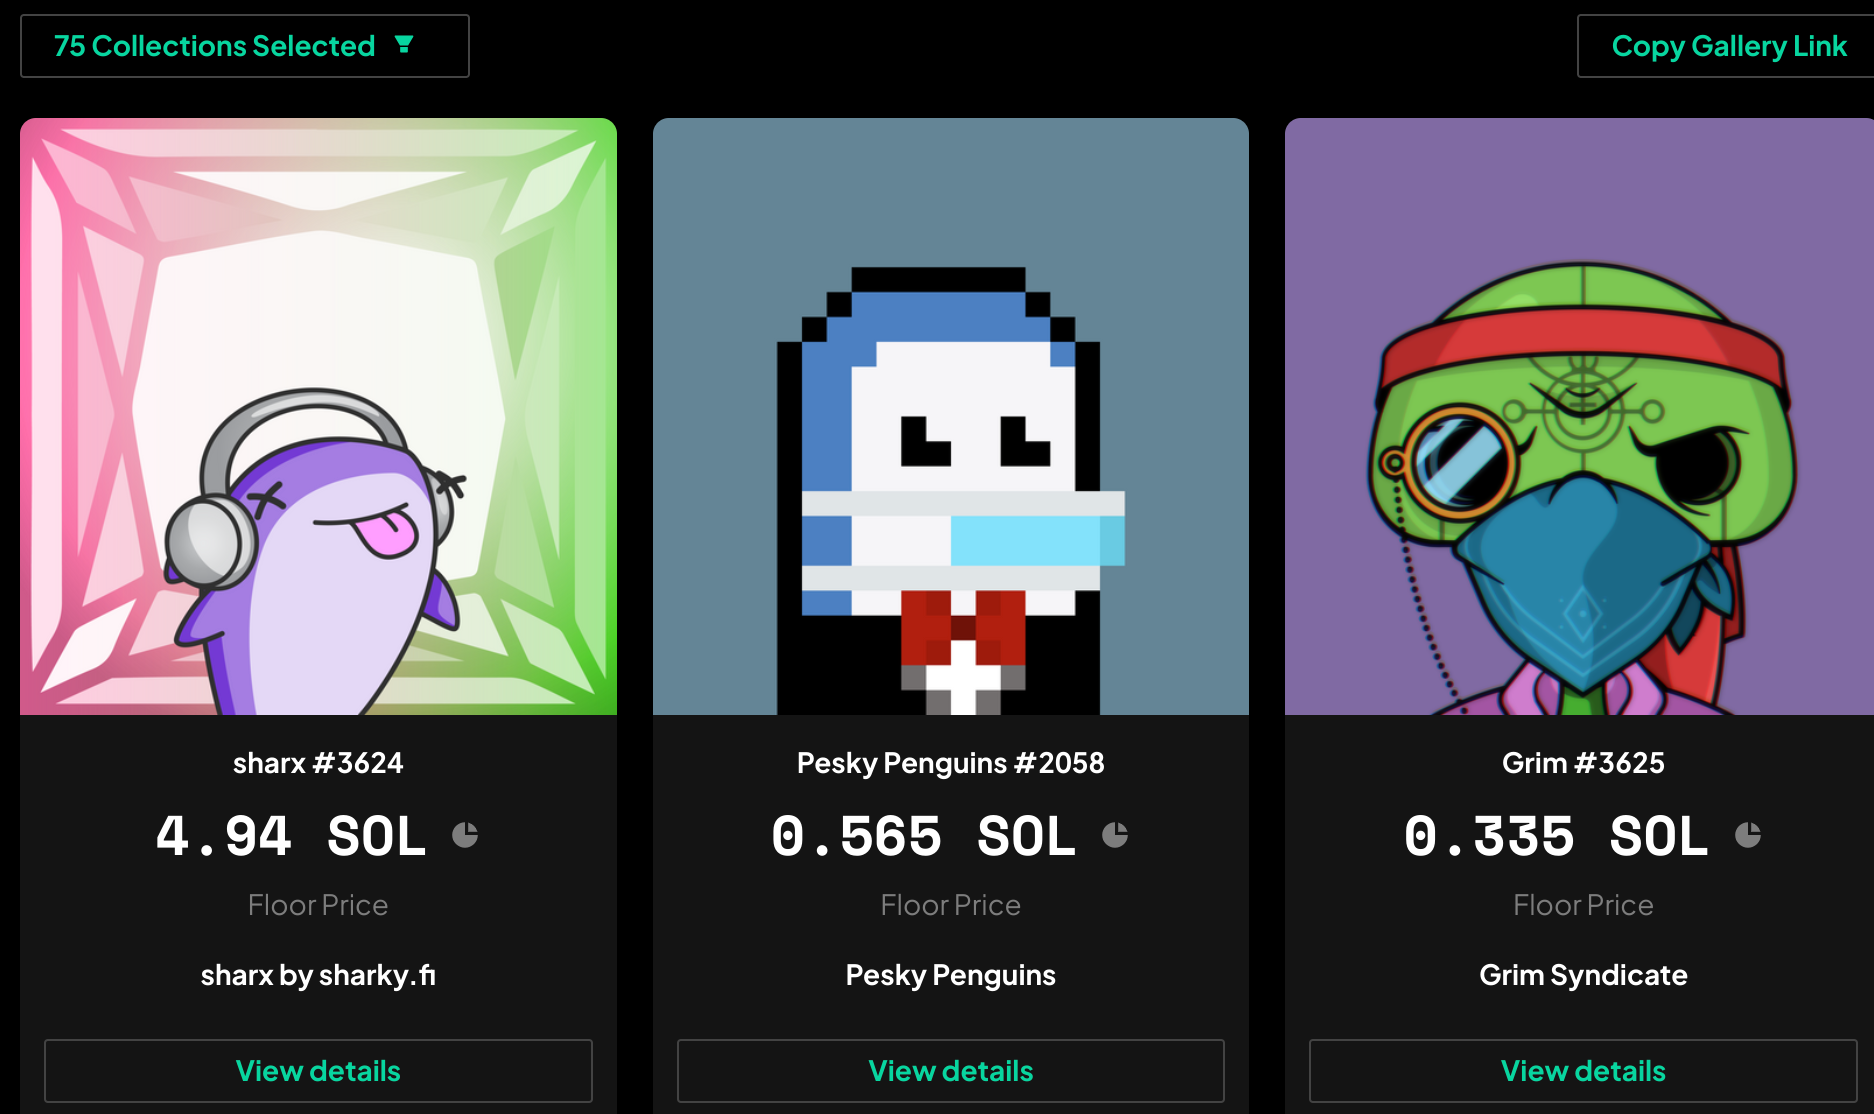Copy the gallery link
Viewport: 1874px width, 1114px height.
1726,46
